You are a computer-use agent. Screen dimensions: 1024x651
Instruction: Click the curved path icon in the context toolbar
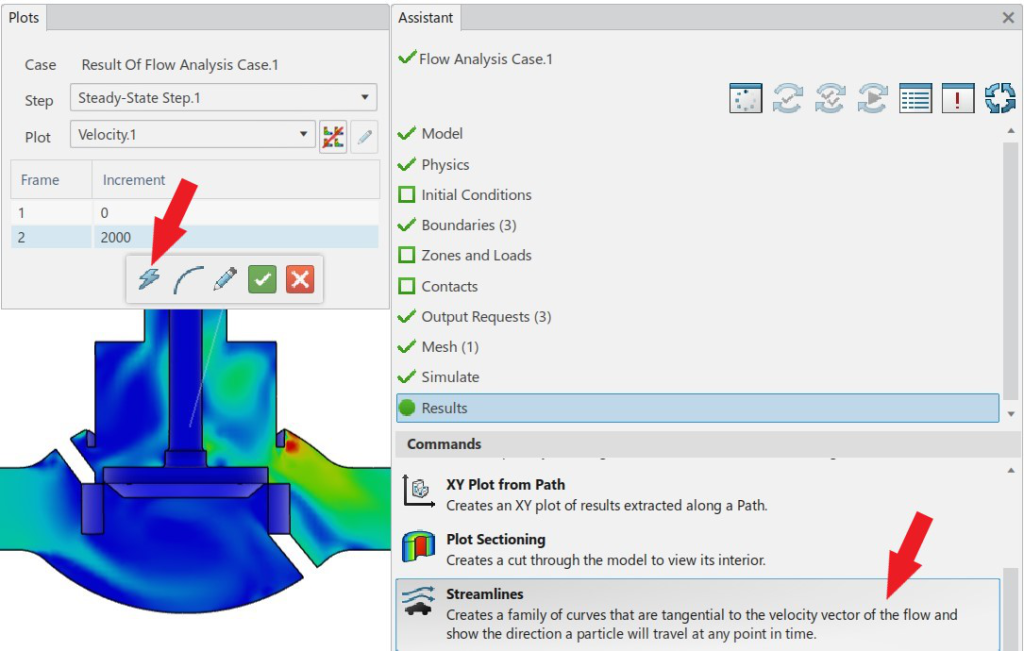(188, 279)
